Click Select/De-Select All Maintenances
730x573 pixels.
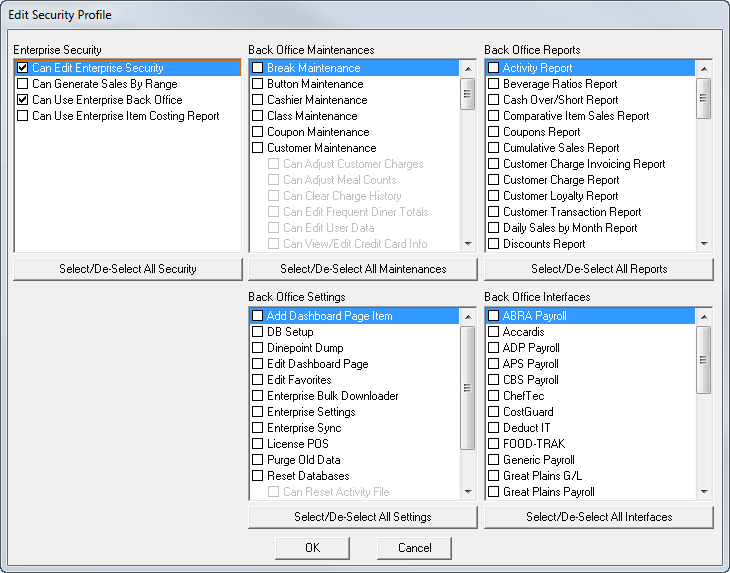tap(363, 269)
